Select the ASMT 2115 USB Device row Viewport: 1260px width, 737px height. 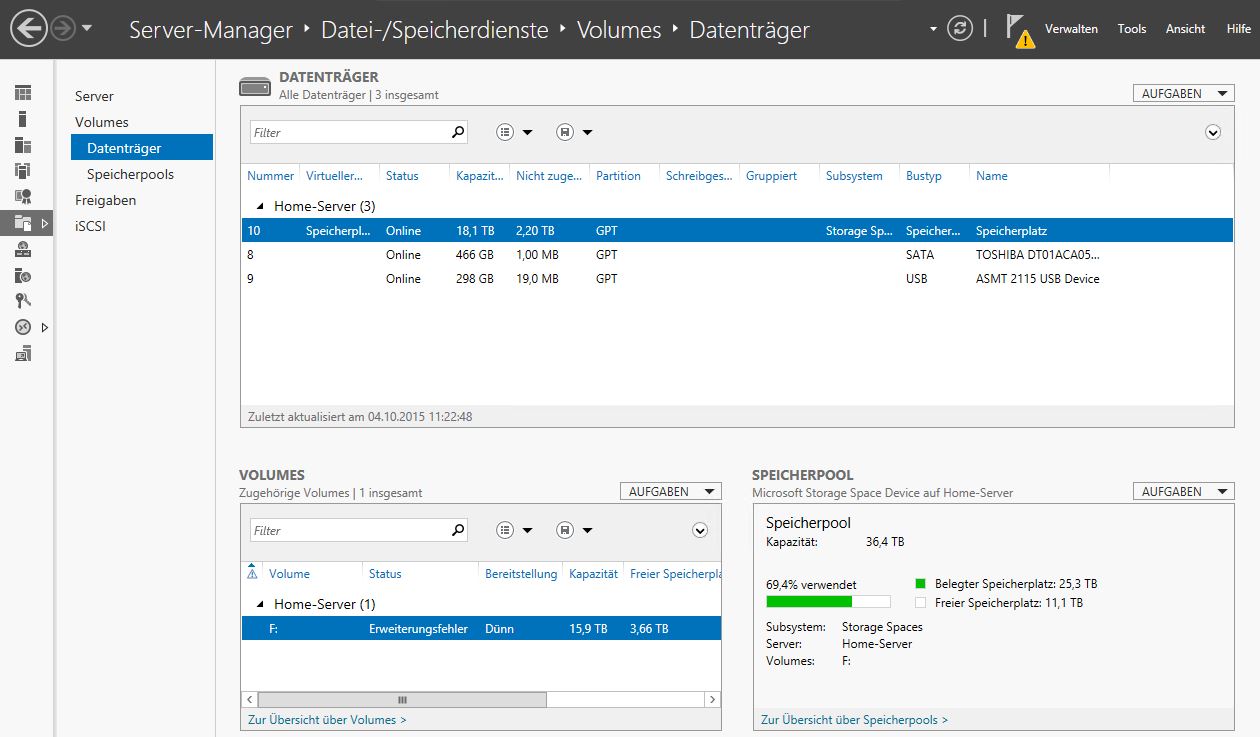[737, 279]
